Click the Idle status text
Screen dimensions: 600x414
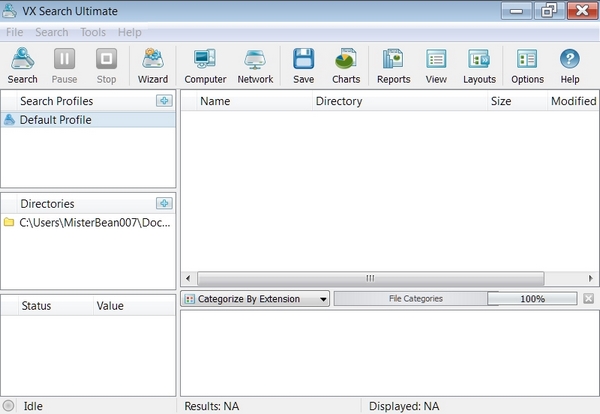click(x=33, y=406)
